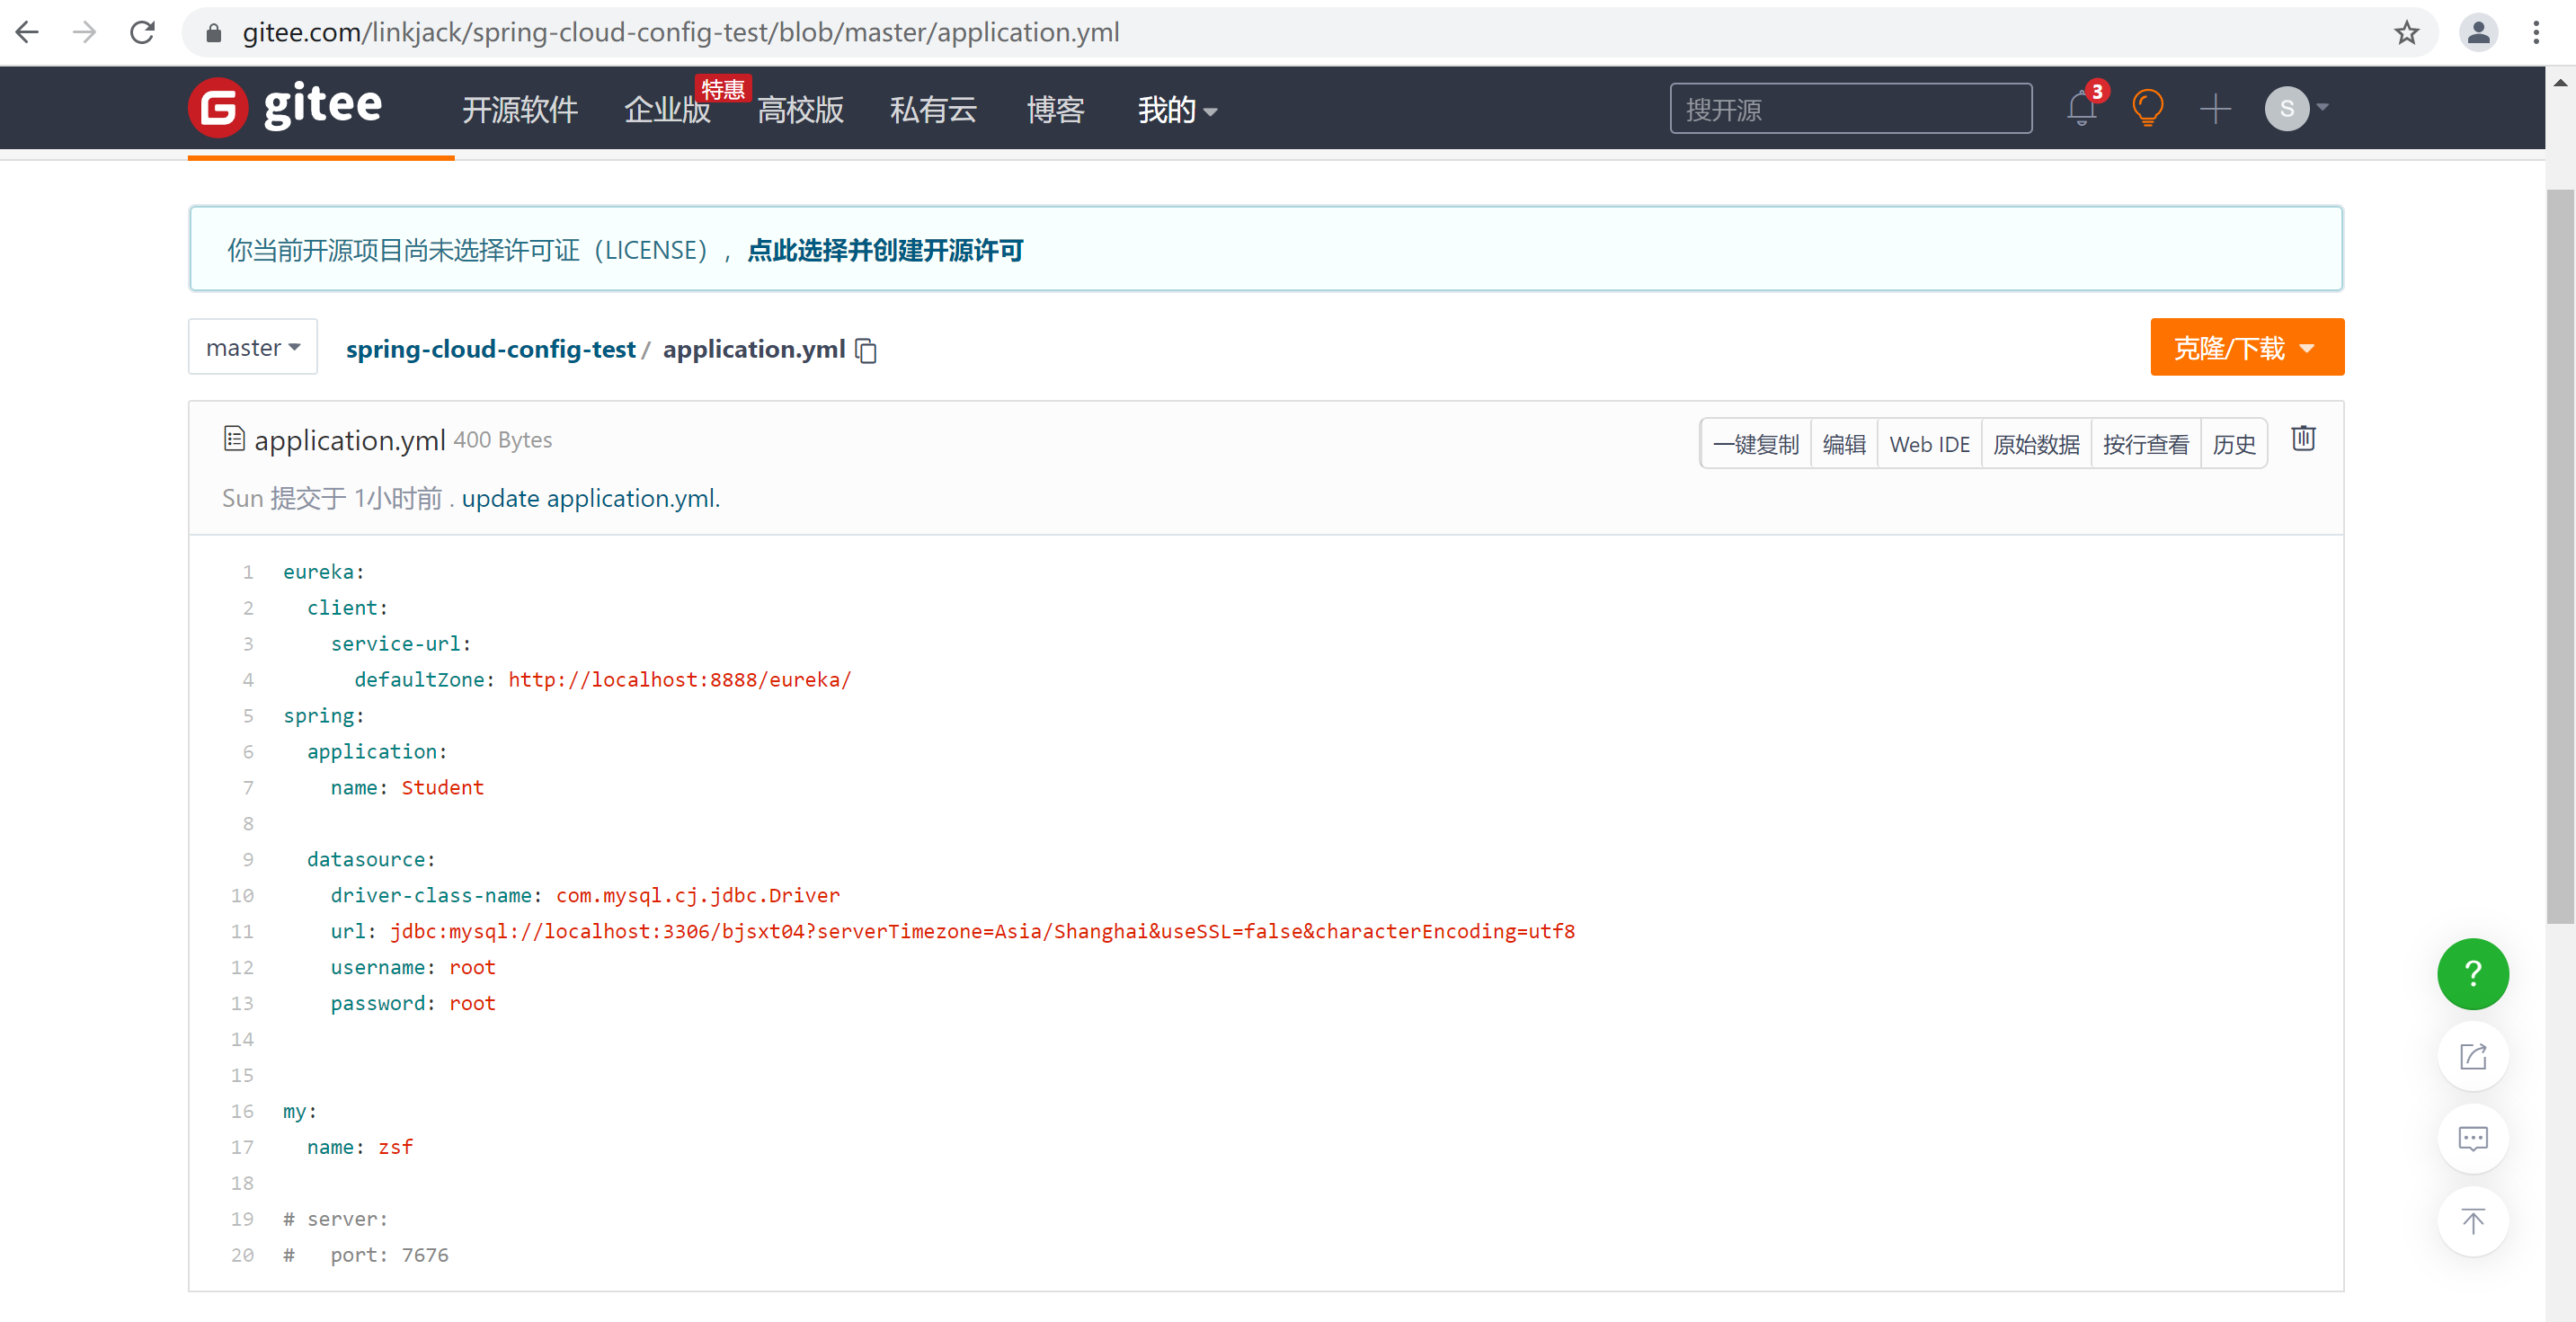This screenshot has height=1322, width=2576.
Task: Click the floating share/edit icon
Action: coord(2472,1056)
